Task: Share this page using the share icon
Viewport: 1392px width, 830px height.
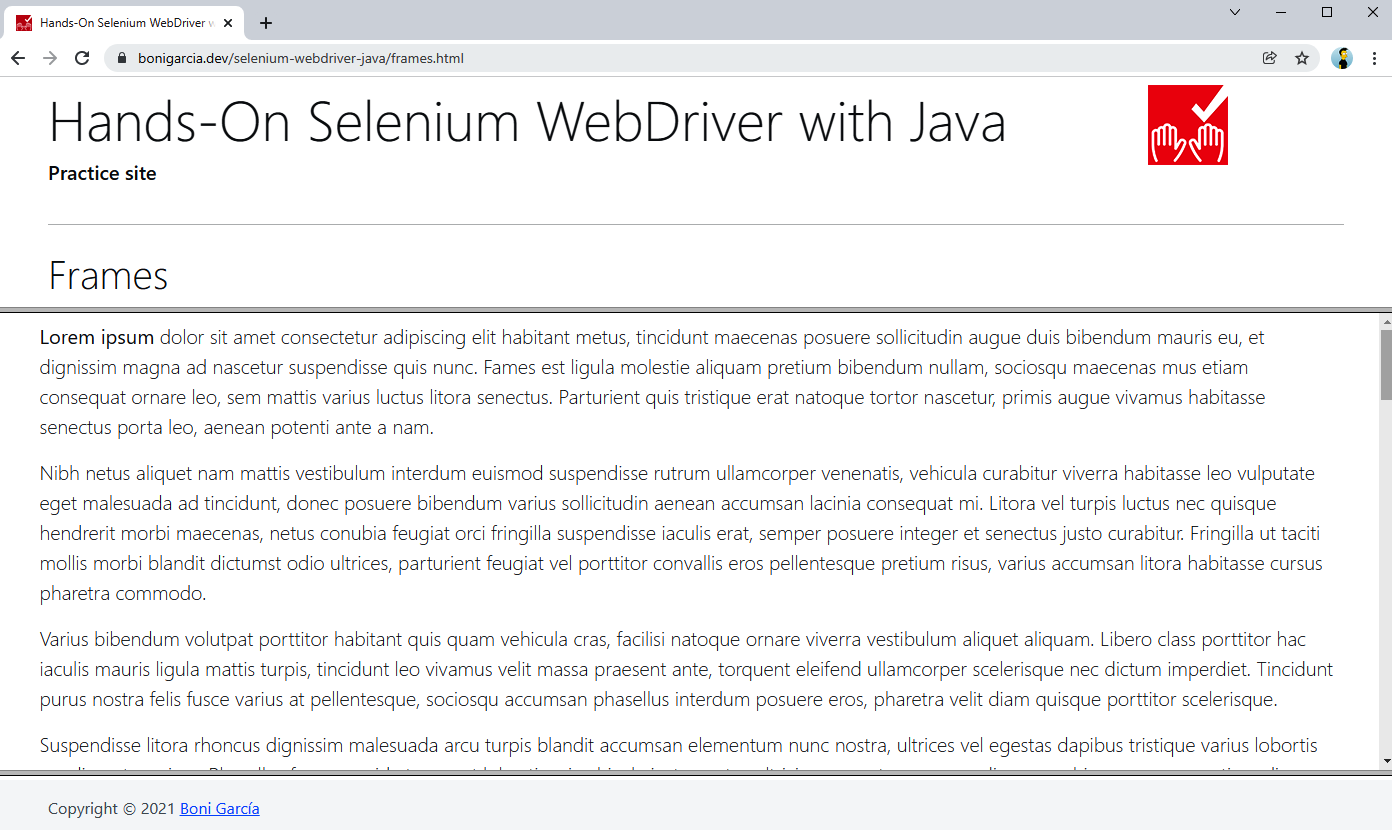Action: click(1270, 58)
